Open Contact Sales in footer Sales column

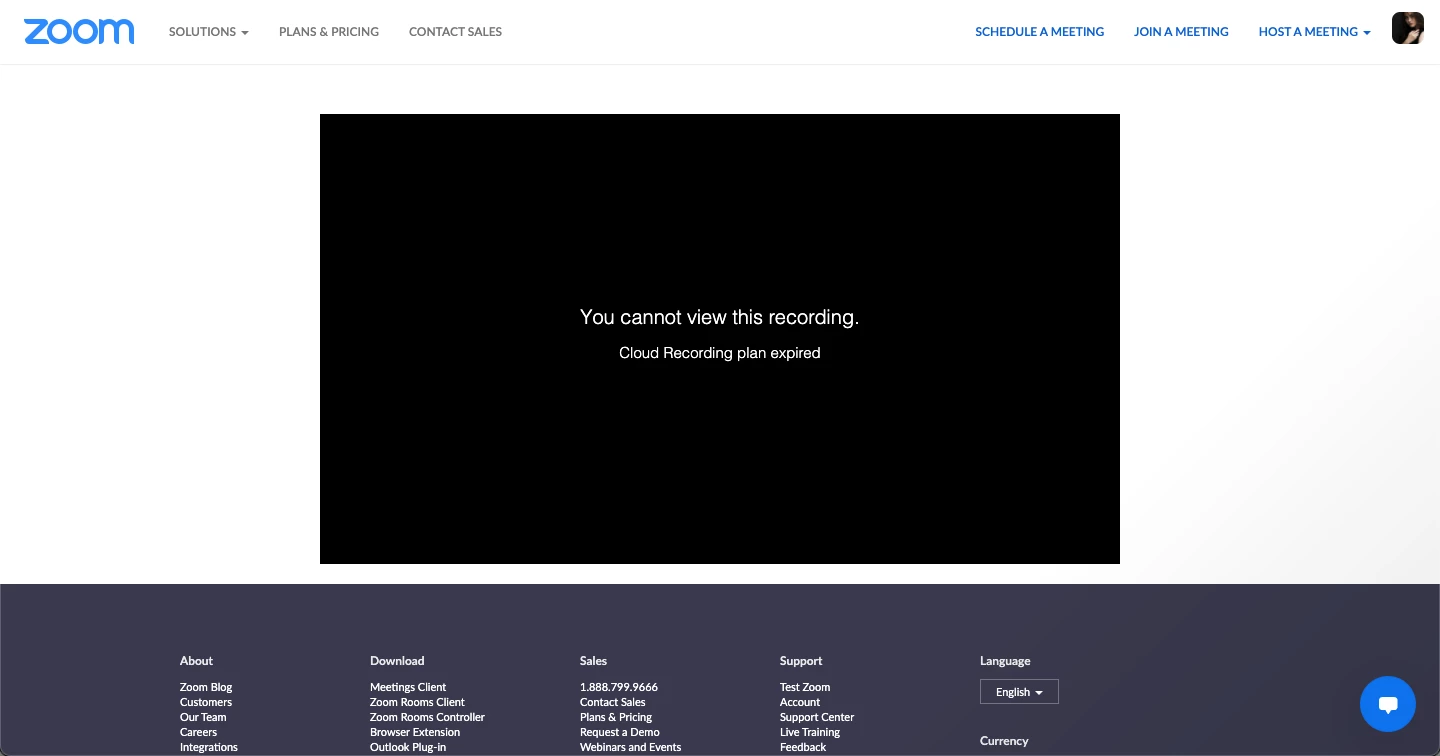click(x=613, y=702)
